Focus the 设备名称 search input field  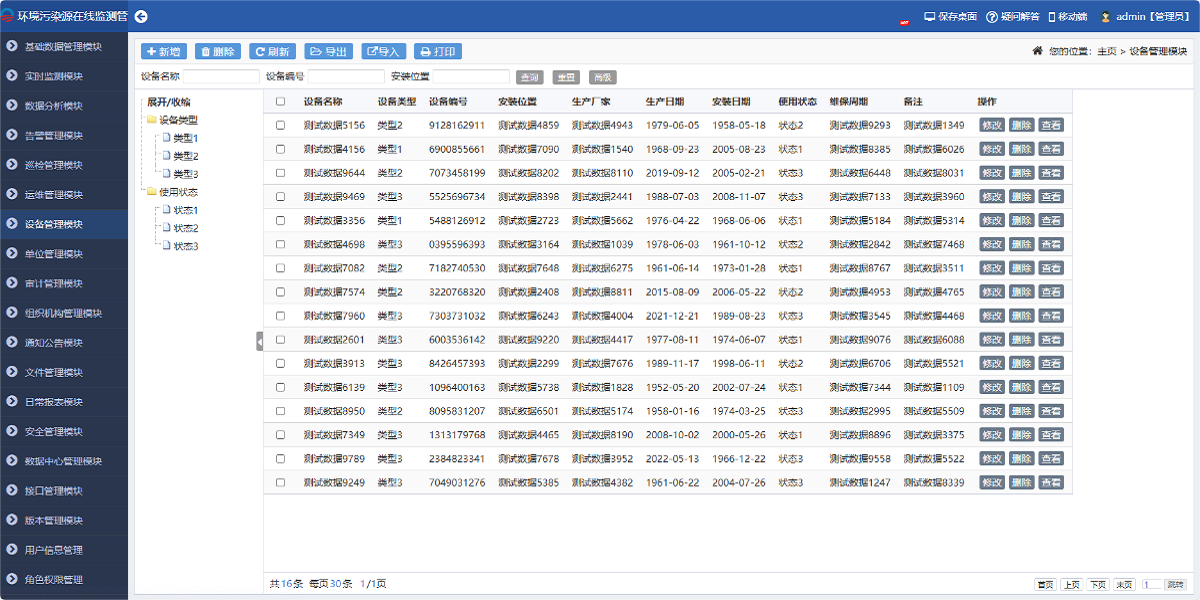220,77
